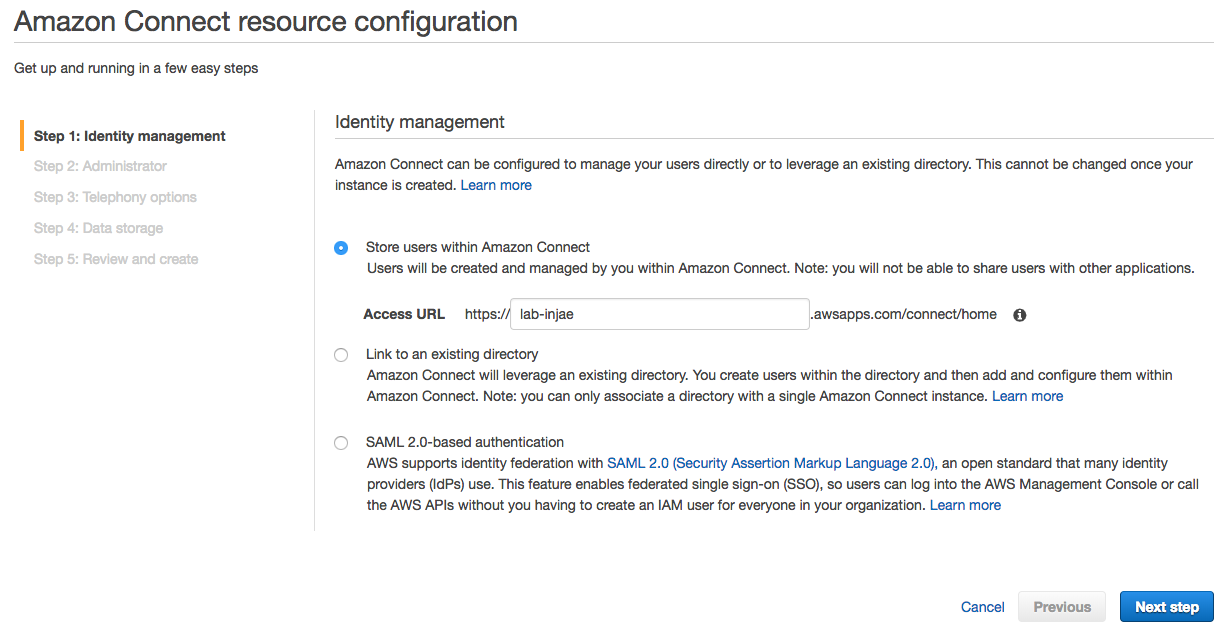Navigate to Step 5: Review and create

(116, 259)
